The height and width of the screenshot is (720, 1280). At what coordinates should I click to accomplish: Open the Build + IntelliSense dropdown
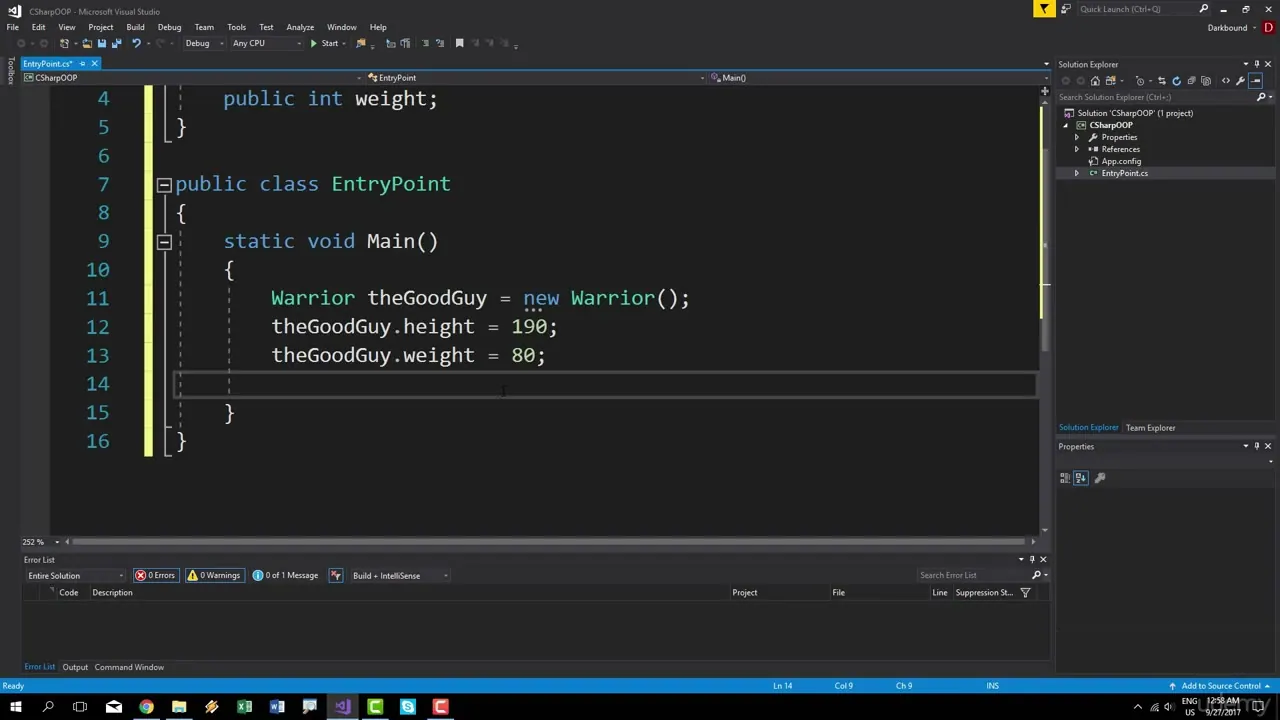coord(401,575)
